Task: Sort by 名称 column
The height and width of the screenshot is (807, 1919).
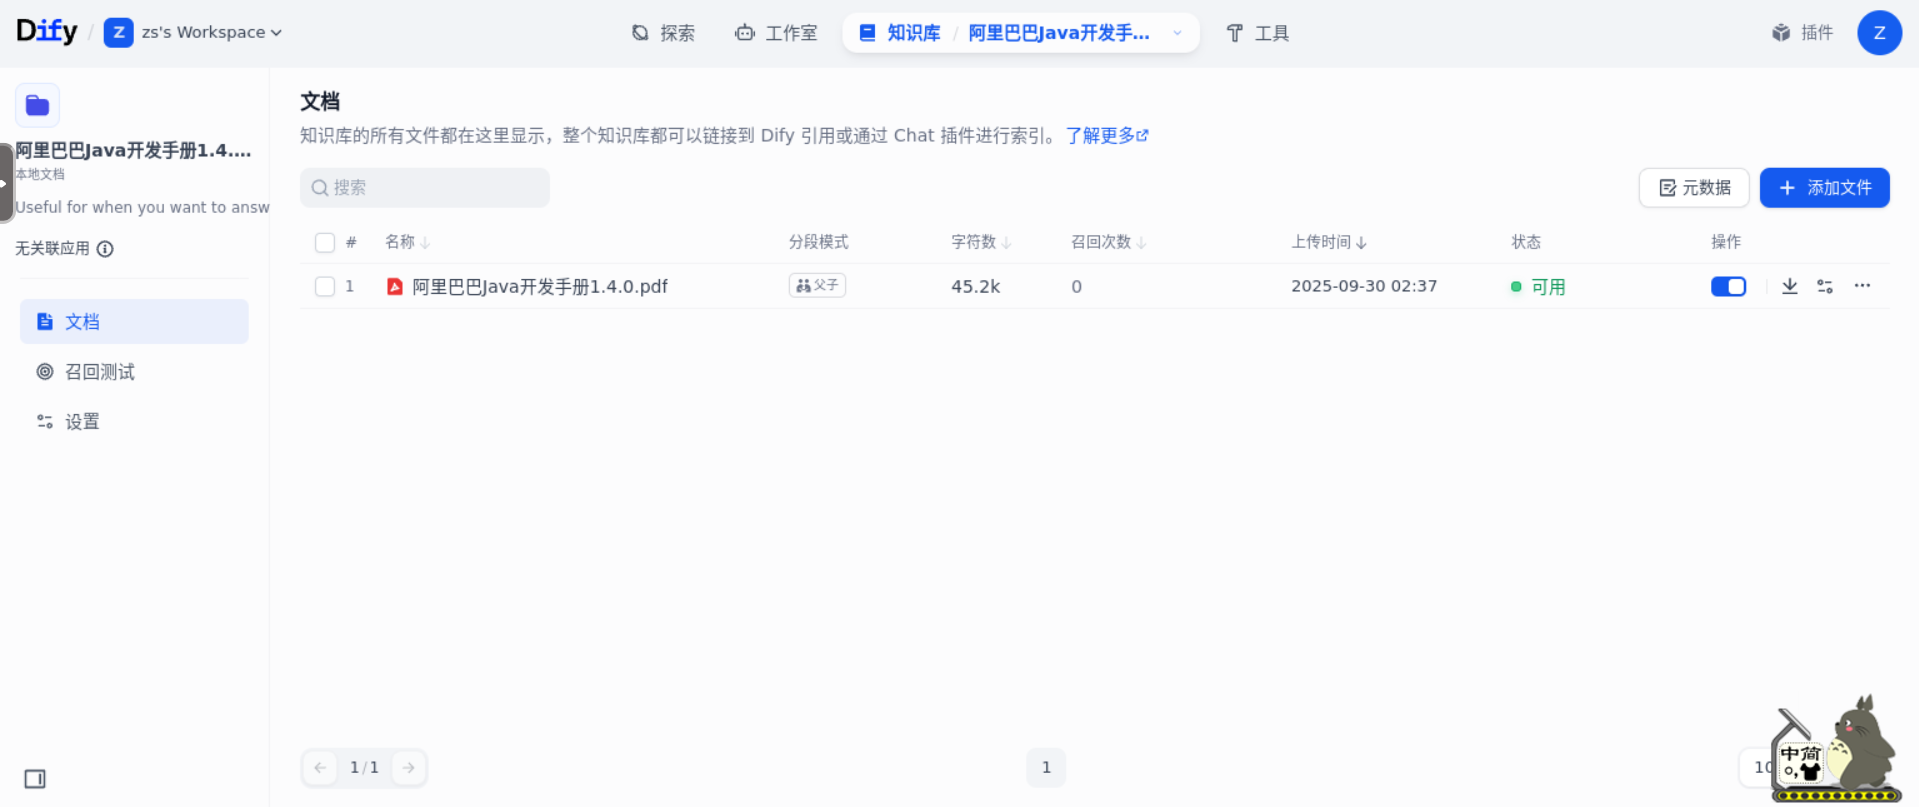Action: 407,242
